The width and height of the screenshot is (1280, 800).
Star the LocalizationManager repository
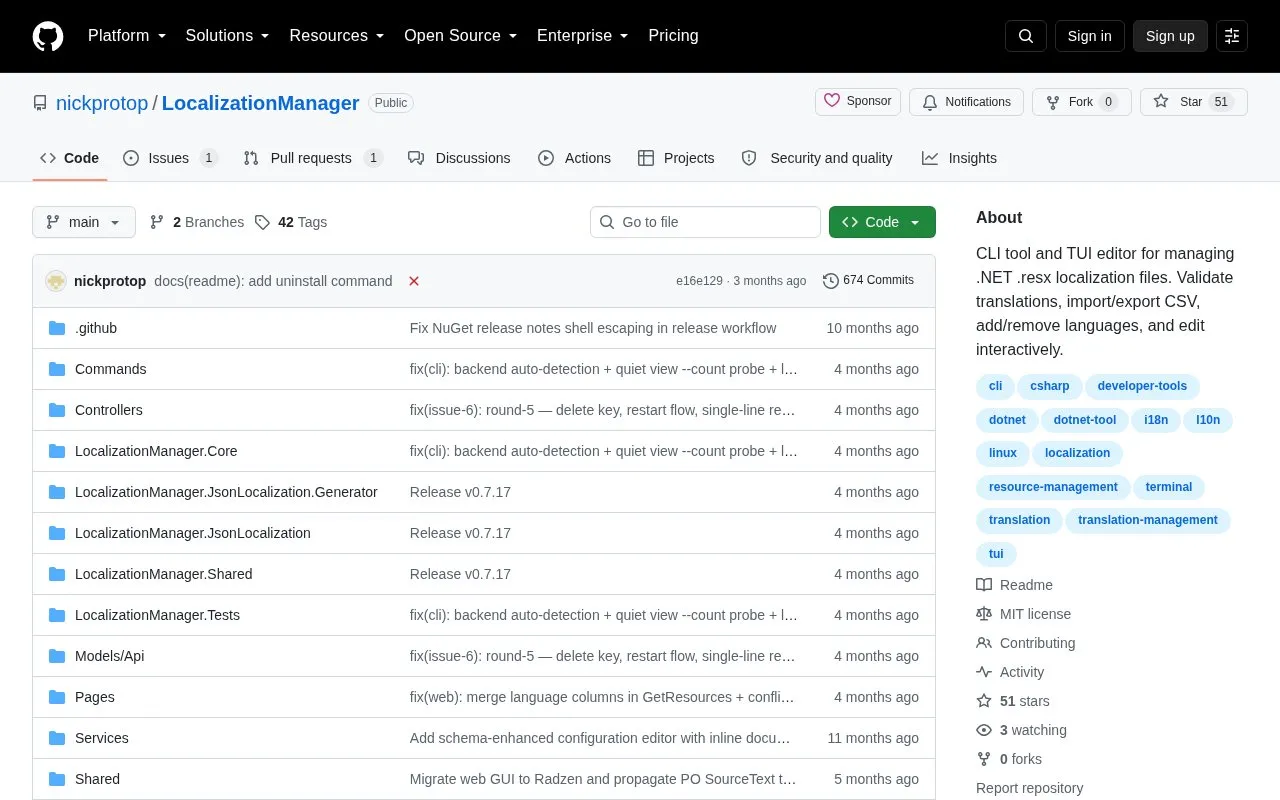[1194, 102]
